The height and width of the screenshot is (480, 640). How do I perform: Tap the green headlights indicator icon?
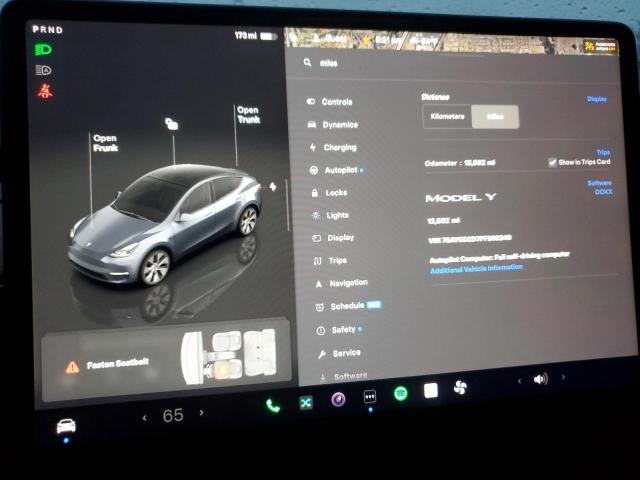[43, 50]
